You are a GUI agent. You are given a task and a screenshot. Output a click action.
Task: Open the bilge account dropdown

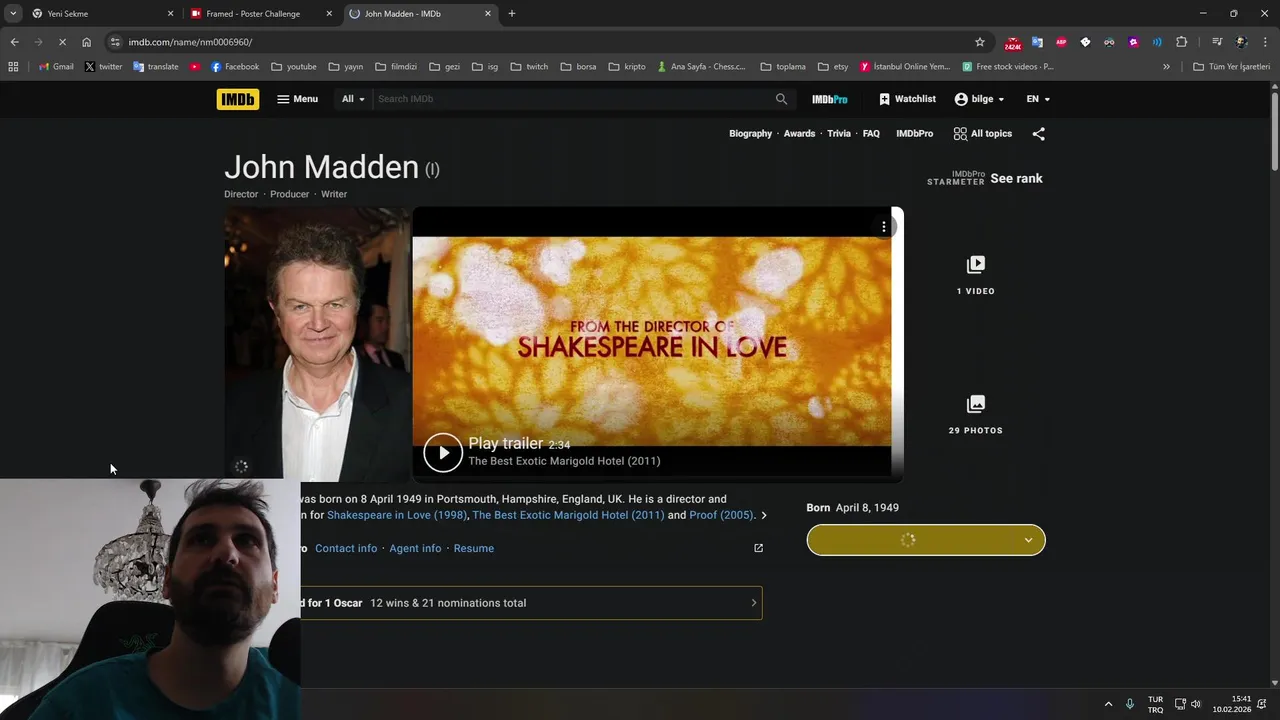[x=979, y=99]
